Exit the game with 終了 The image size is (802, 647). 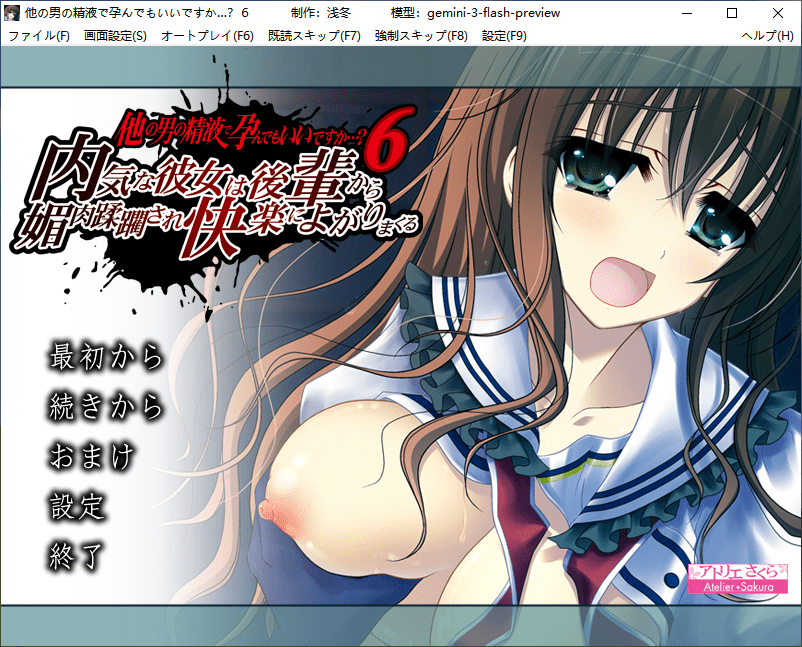click(77, 556)
